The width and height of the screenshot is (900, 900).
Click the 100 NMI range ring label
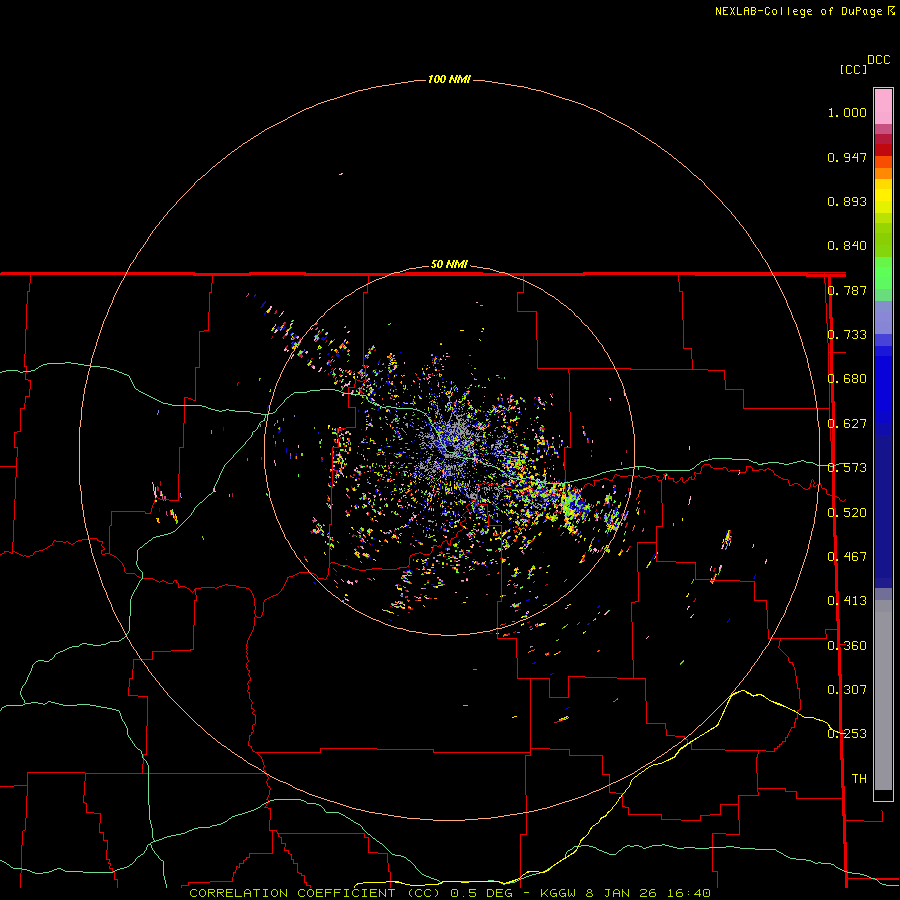coord(449,79)
